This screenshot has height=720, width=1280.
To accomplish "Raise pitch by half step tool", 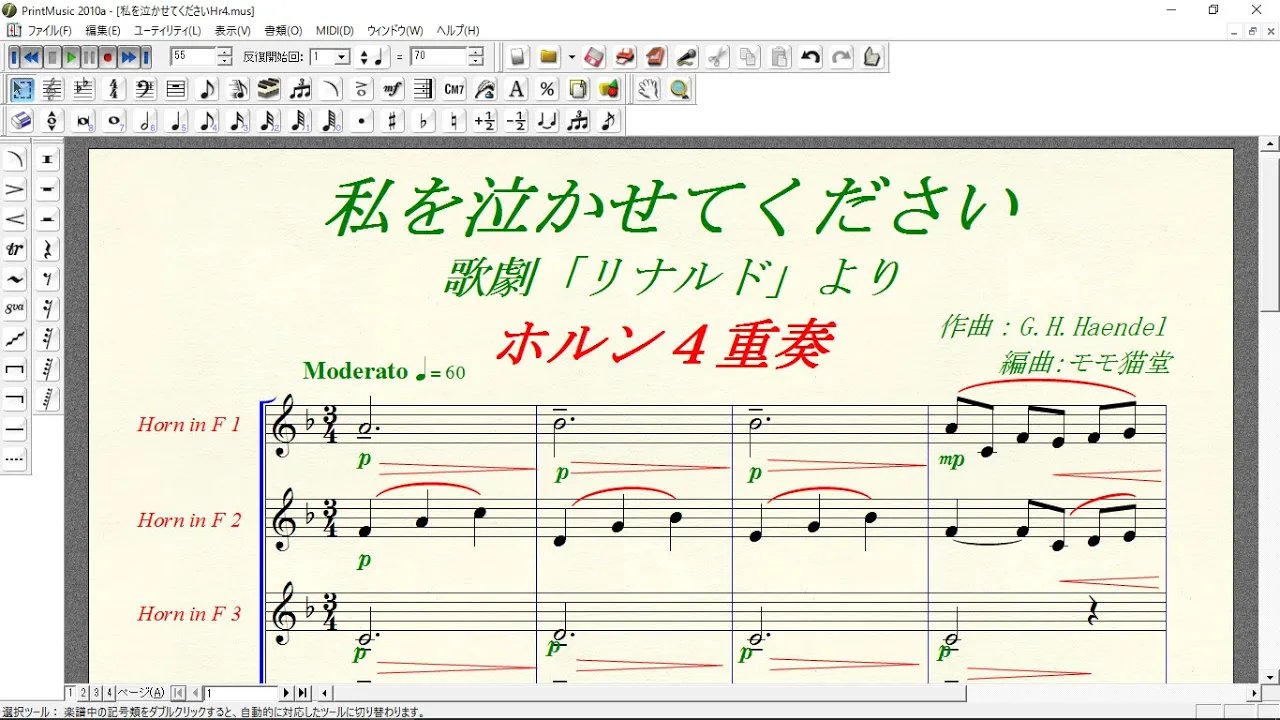I will (x=486, y=121).
